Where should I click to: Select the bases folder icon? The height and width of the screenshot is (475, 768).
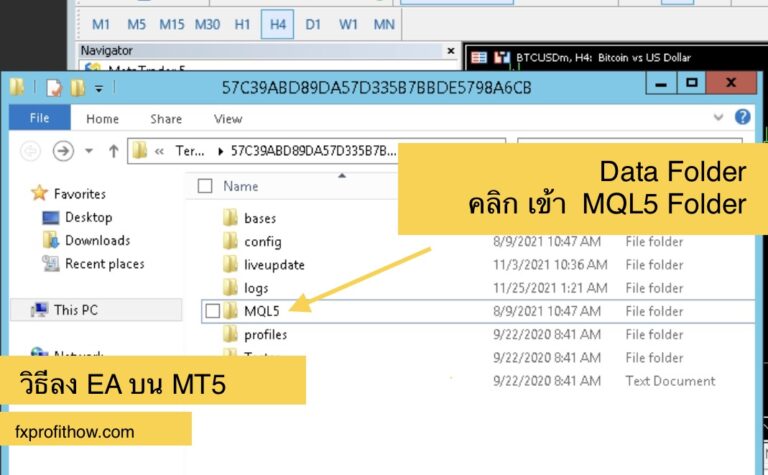click(230, 218)
